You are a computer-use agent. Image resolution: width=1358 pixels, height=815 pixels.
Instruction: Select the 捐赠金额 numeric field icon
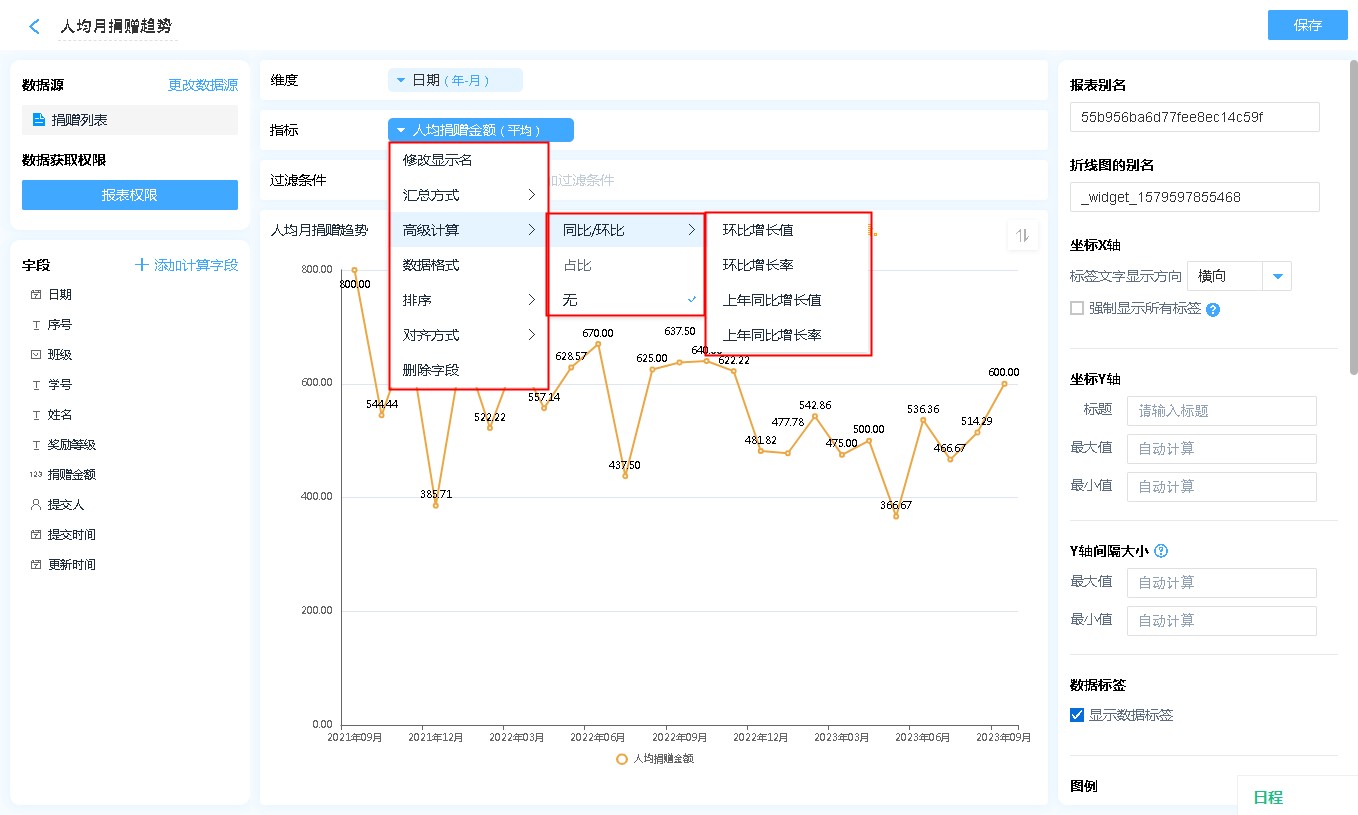[36, 475]
